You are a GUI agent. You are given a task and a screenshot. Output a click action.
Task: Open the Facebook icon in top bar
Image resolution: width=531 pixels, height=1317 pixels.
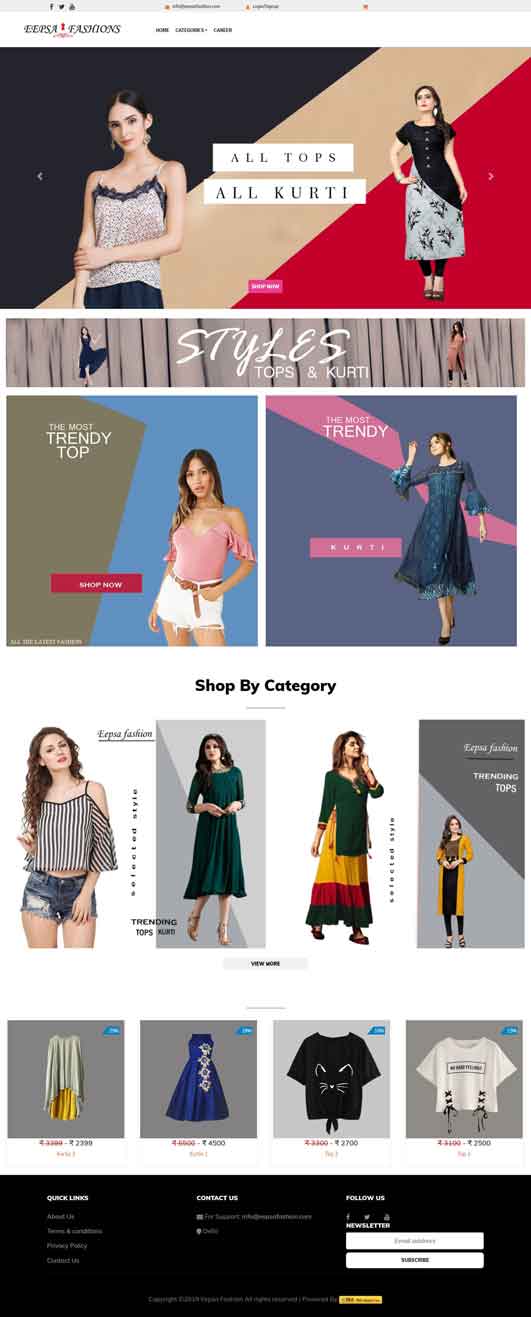[51, 6]
